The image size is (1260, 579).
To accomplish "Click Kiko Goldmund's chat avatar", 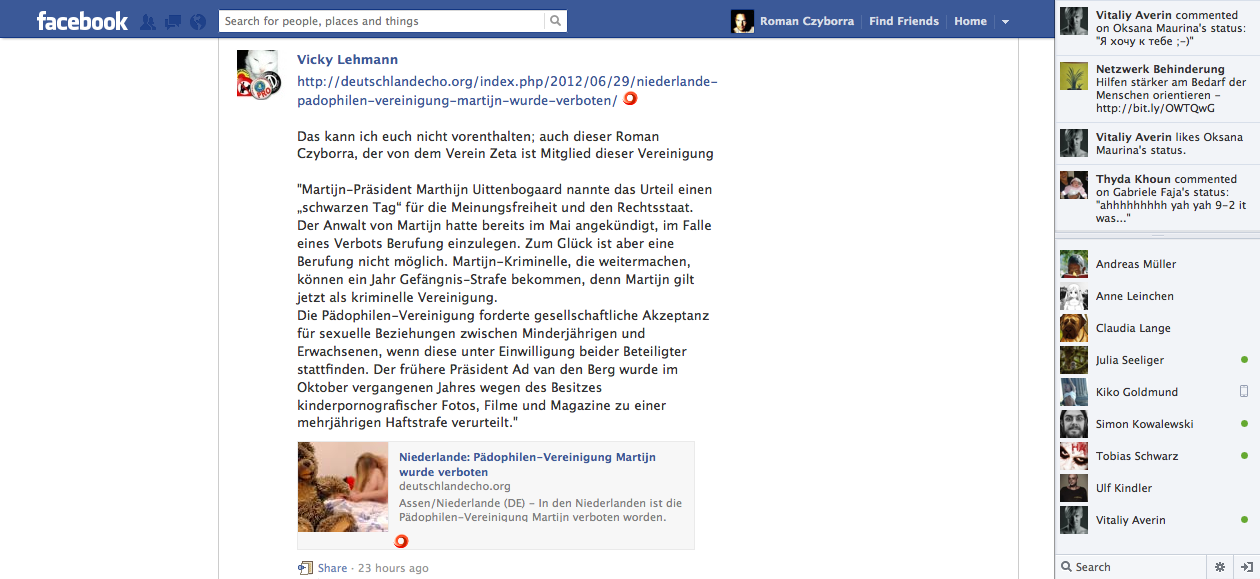I will click(x=1074, y=392).
